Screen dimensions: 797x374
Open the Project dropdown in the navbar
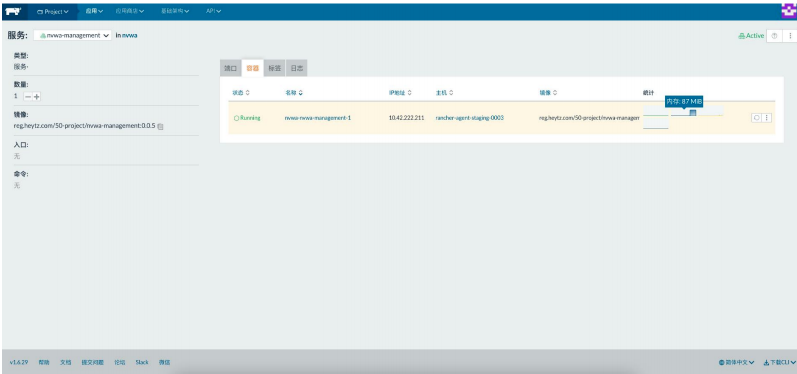(53, 12)
